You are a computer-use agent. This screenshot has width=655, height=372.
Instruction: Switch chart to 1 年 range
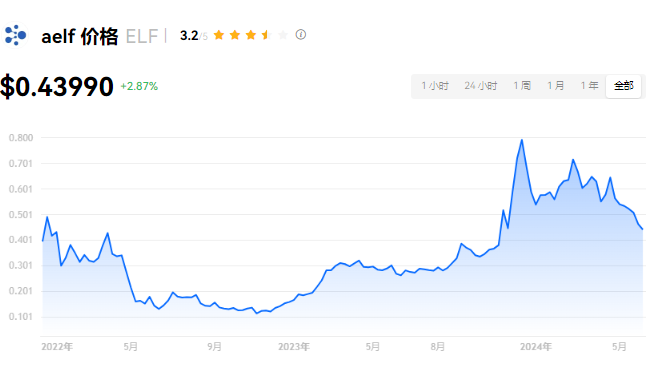[x=589, y=86]
